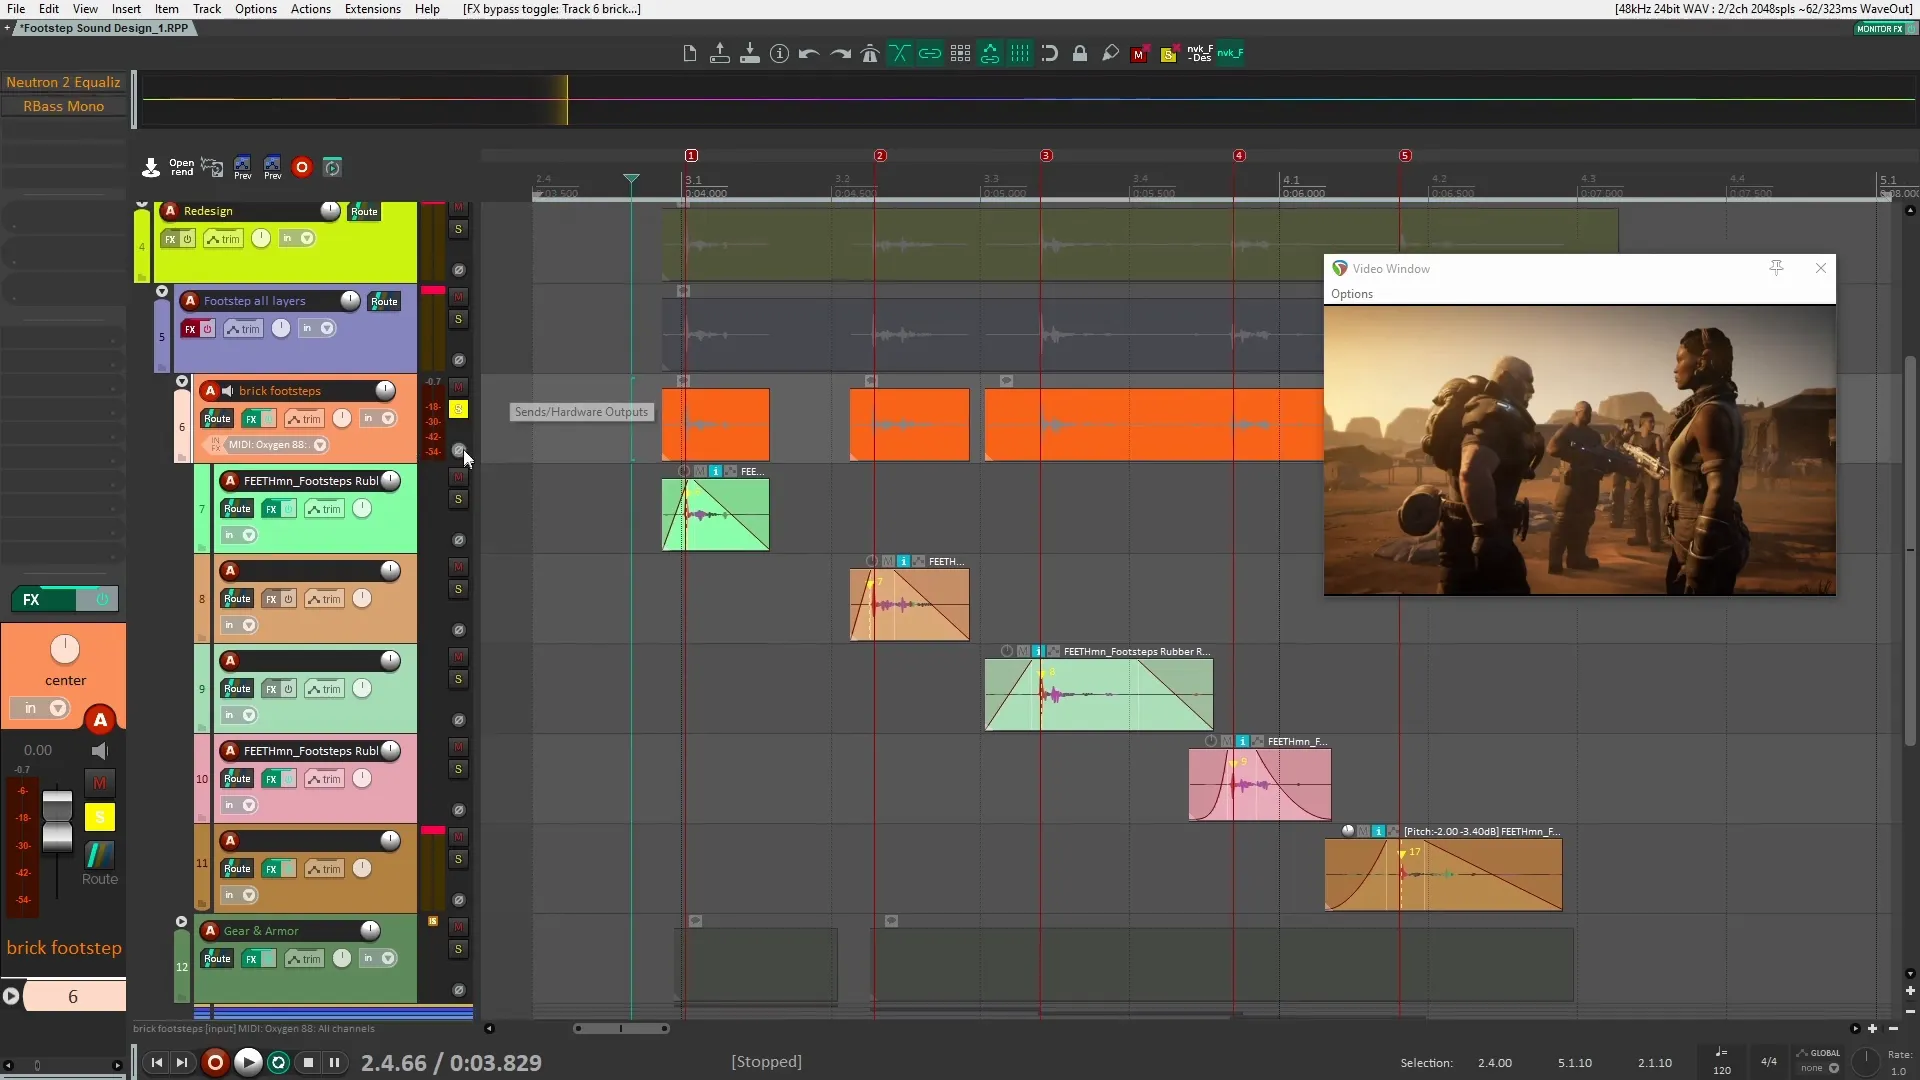Screen dimensions: 1920x1080
Task: Unsolo the brick footsteps track
Action: point(459,410)
